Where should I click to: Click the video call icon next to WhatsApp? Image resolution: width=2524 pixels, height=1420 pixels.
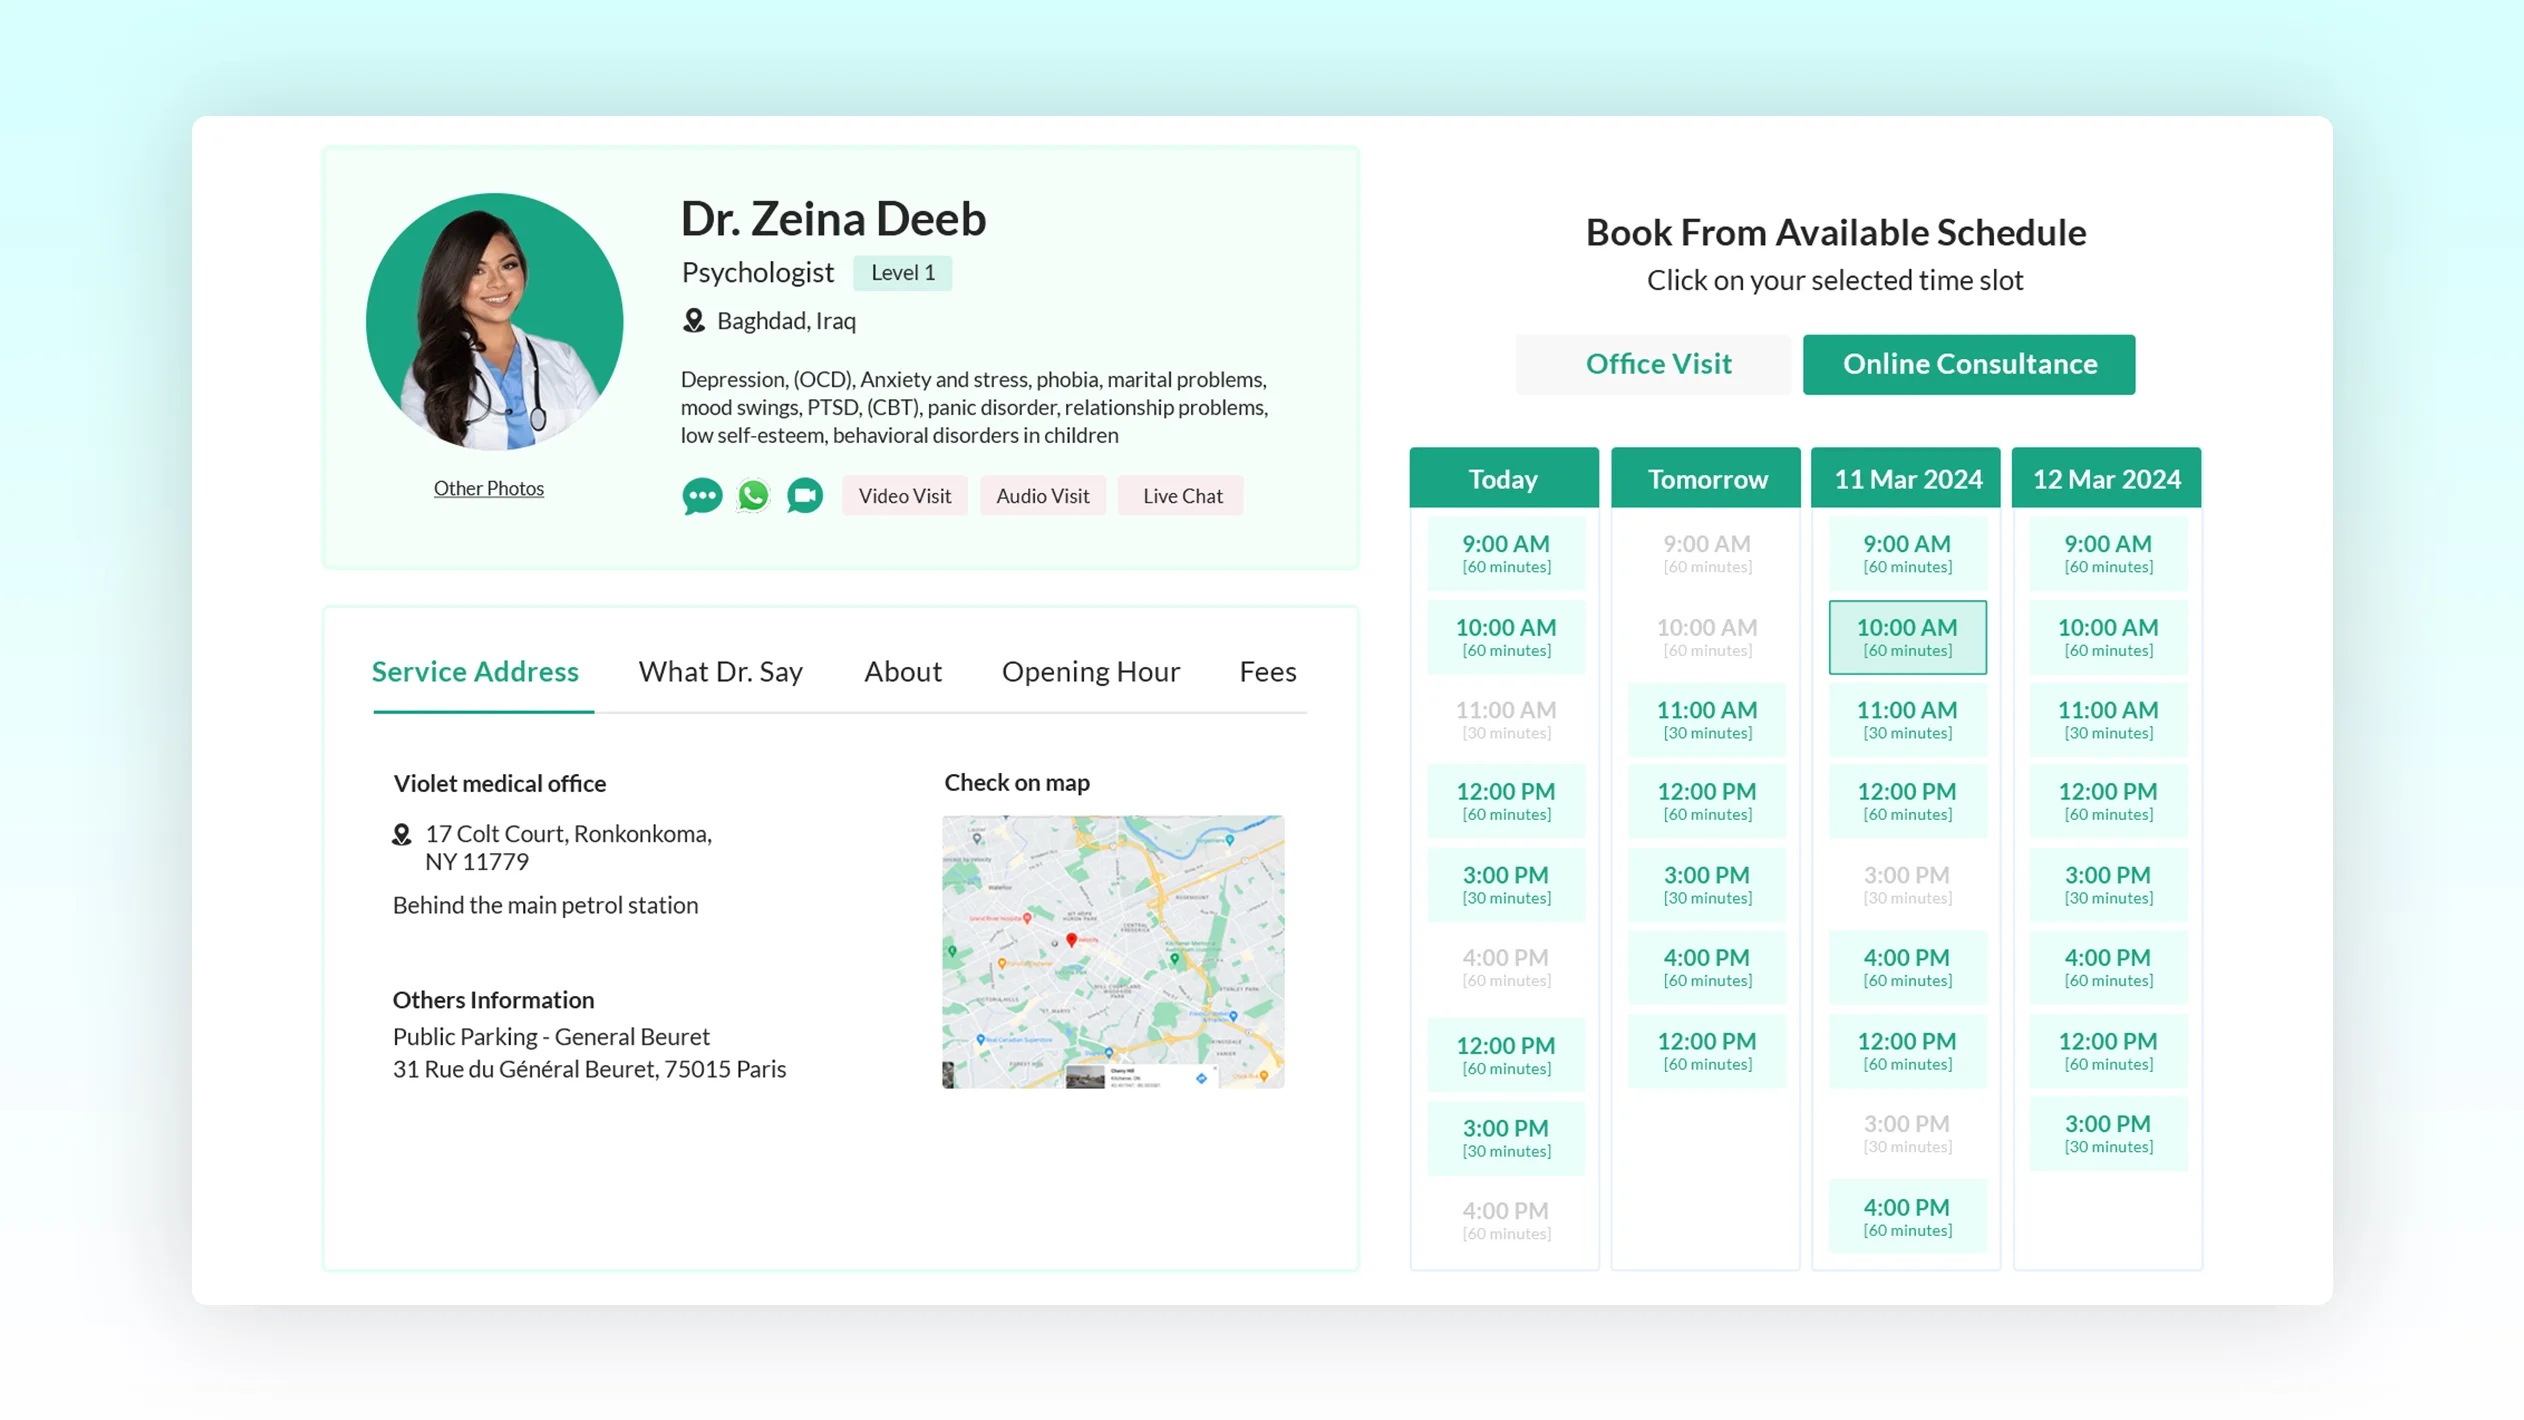tap(803, 496)
